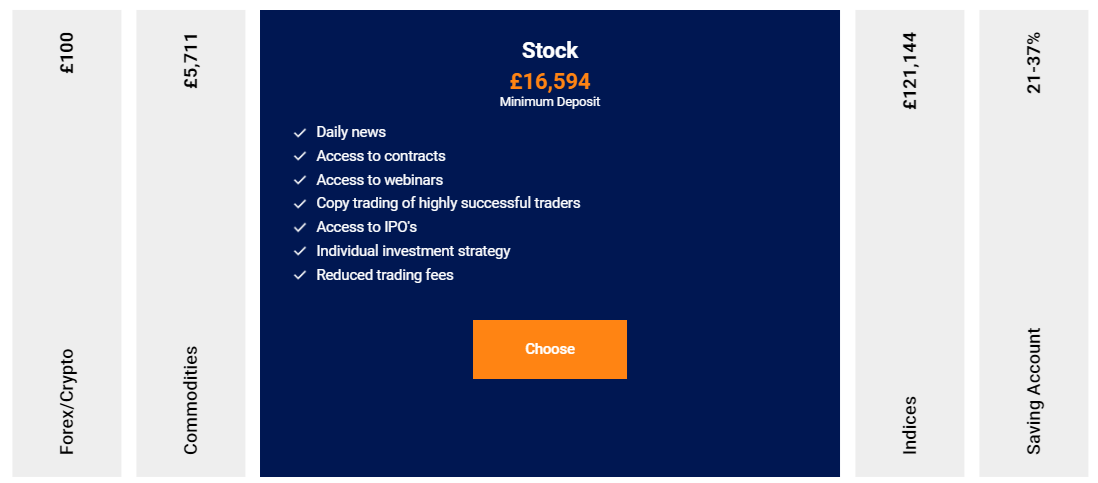Click the checkmark icon beside Daily news

click(299, 133)
